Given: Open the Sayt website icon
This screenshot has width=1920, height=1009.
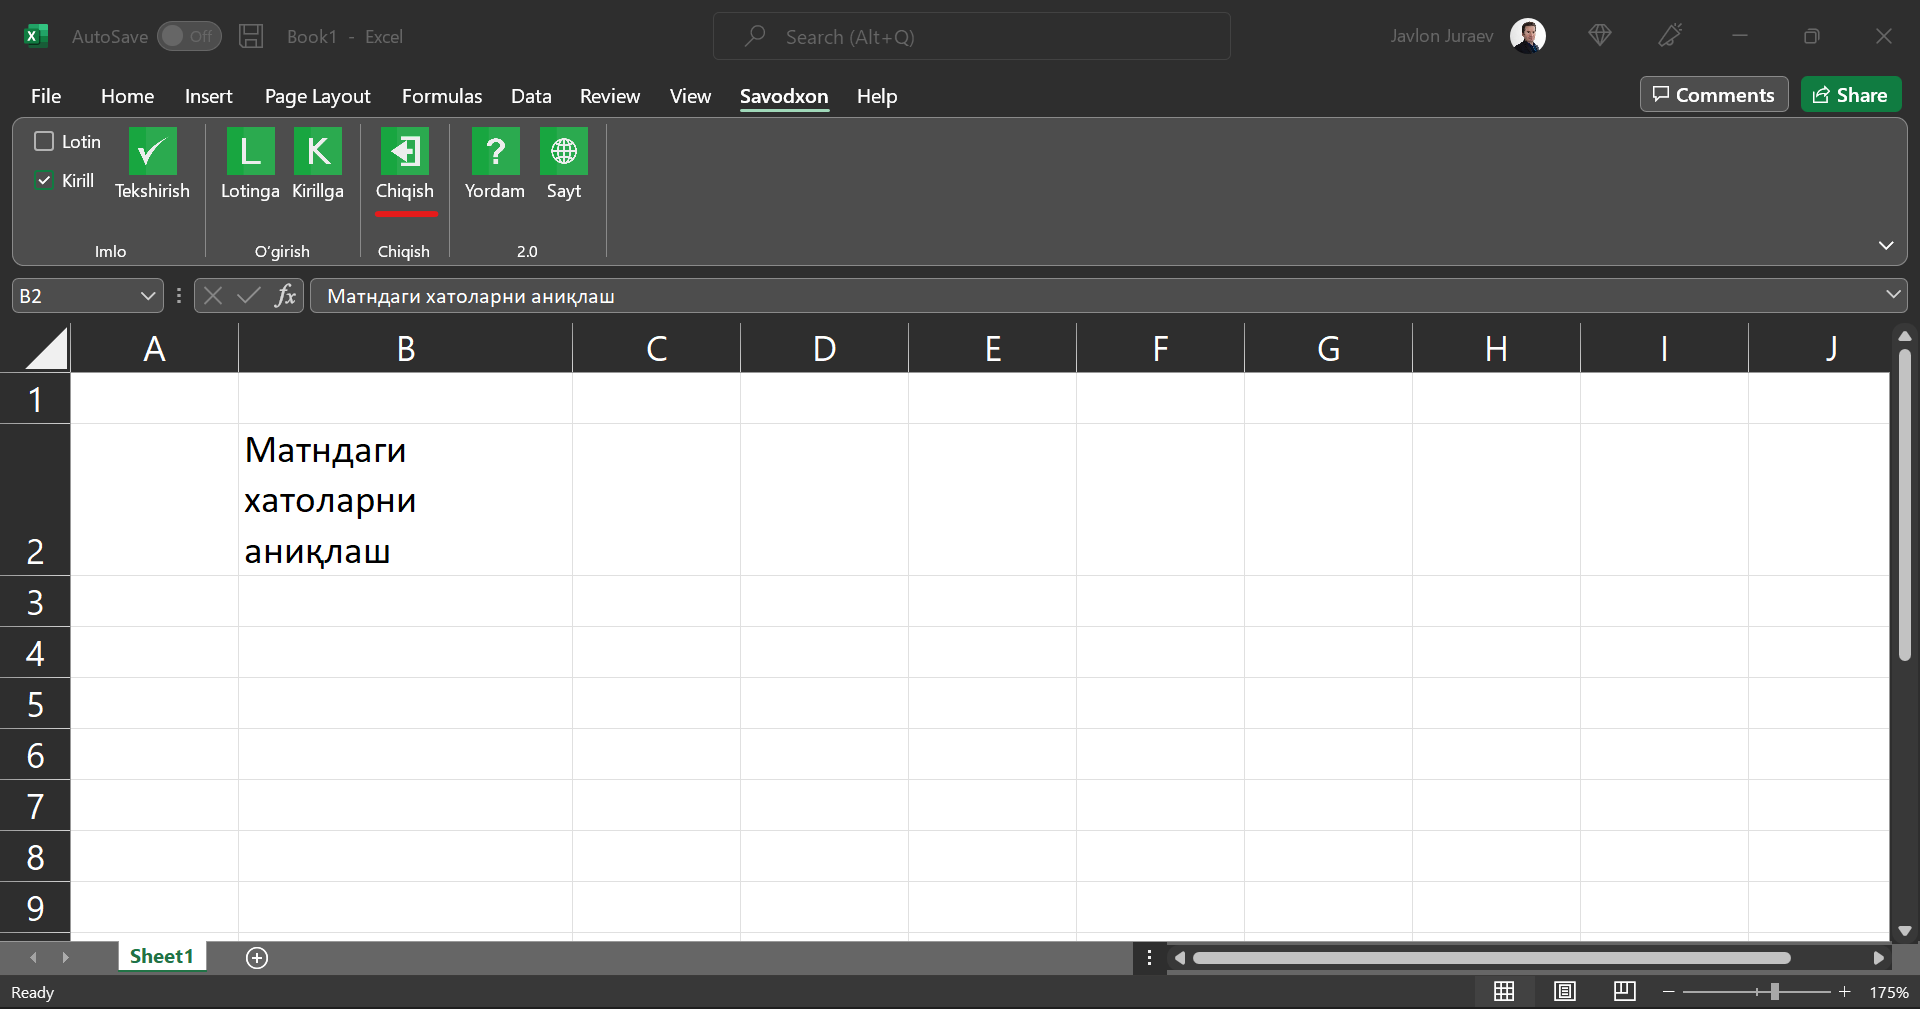Looking at the screenshot, I should pyautogui.click(x=563, y=152).
